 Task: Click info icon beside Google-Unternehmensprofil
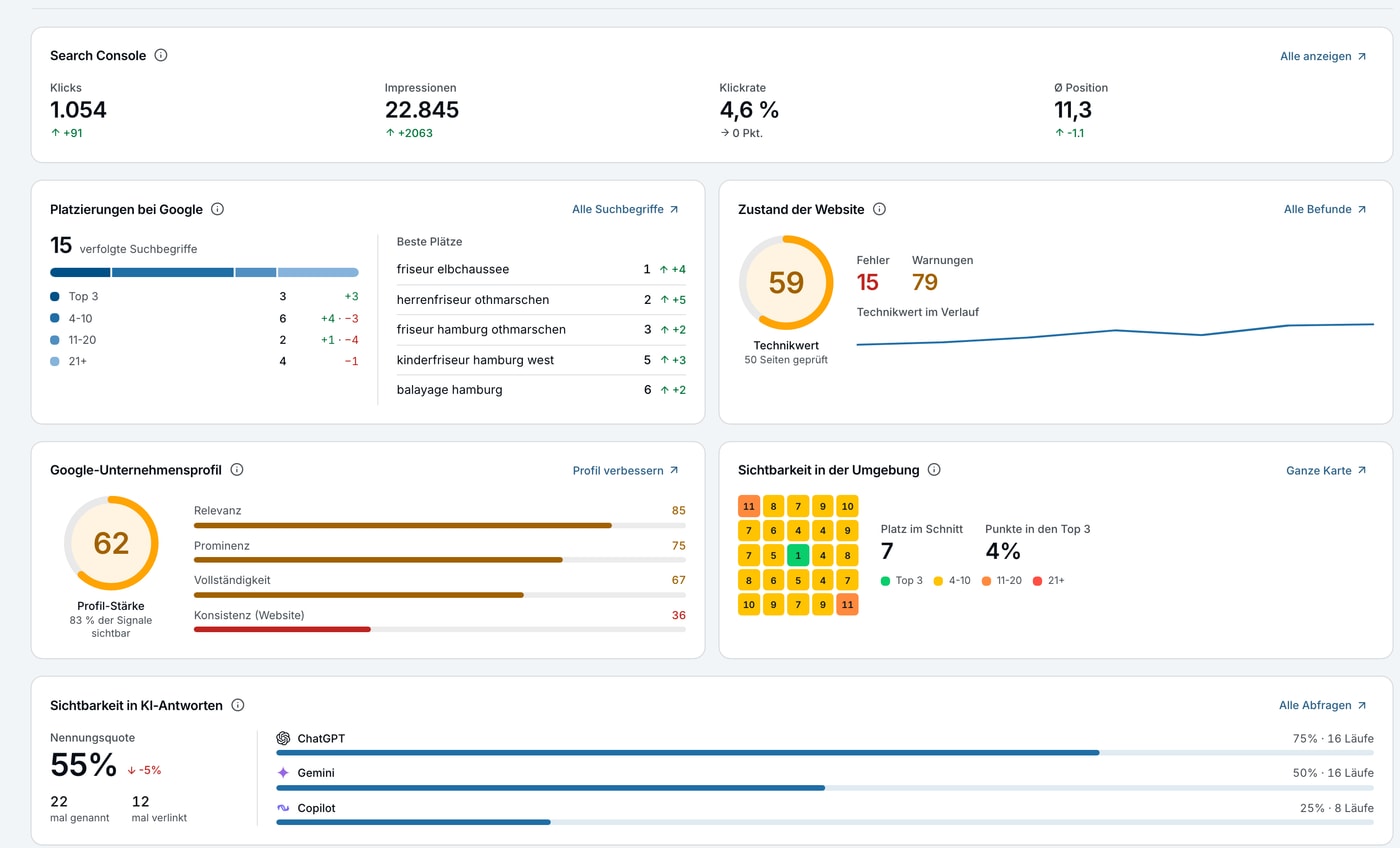237,469
